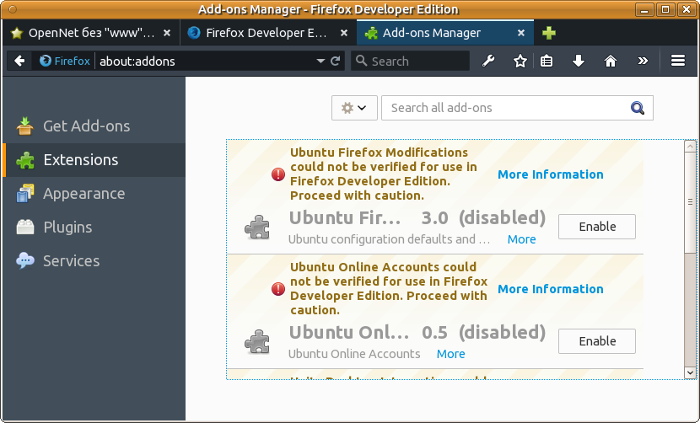Show bookmarks list icon in toolbar

(547, 61)
